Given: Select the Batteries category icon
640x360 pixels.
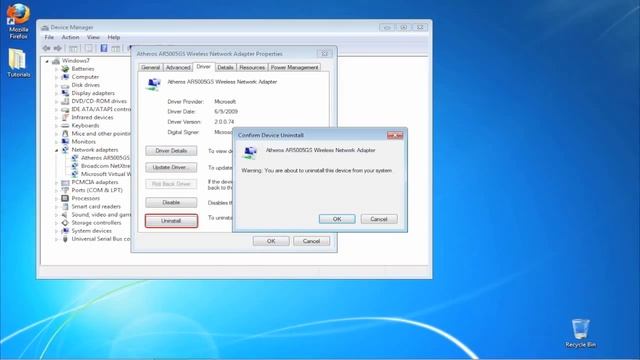Looking at the screenshot, I should point(65,69).
